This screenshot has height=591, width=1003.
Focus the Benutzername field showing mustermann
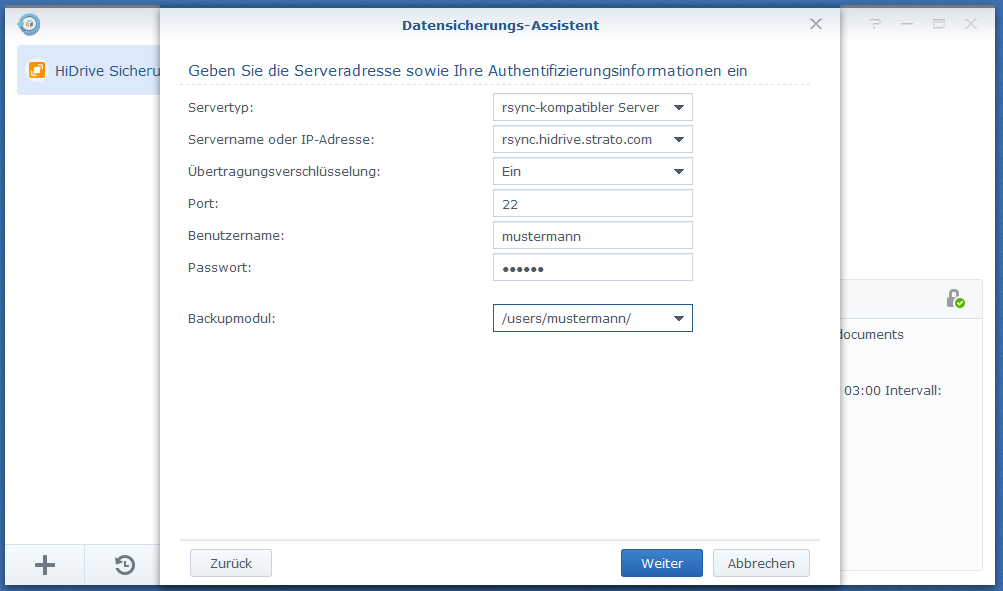point(592,235)
